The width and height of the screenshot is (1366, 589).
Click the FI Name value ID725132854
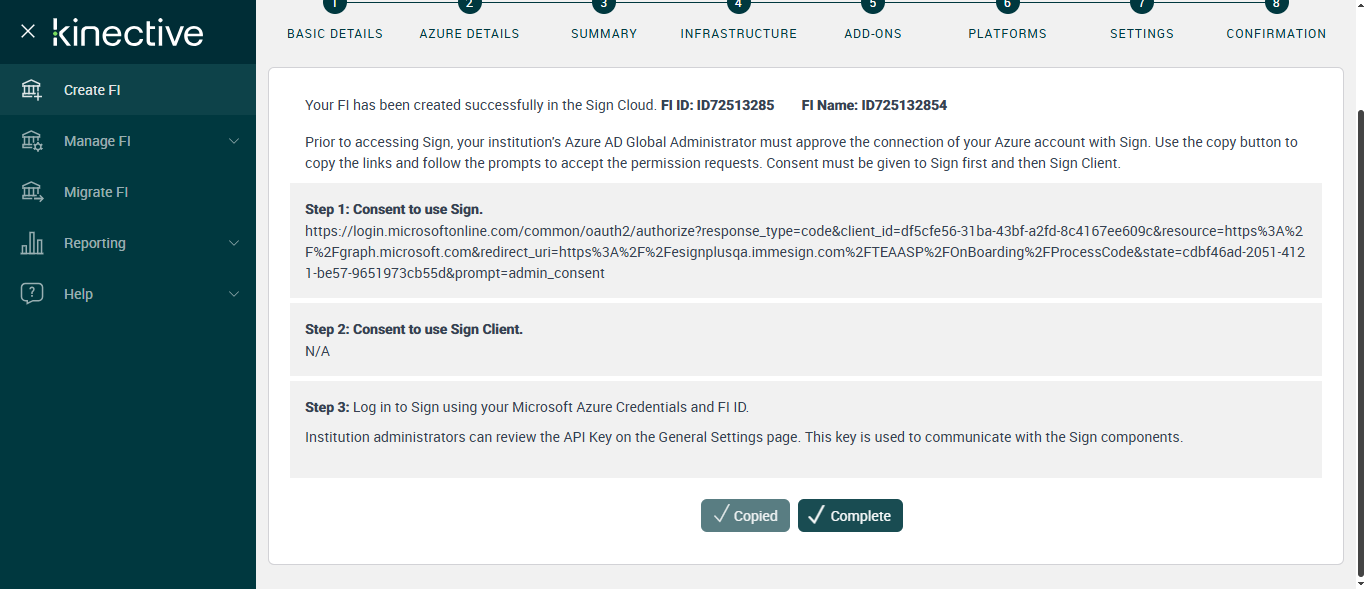coord(904,105)
